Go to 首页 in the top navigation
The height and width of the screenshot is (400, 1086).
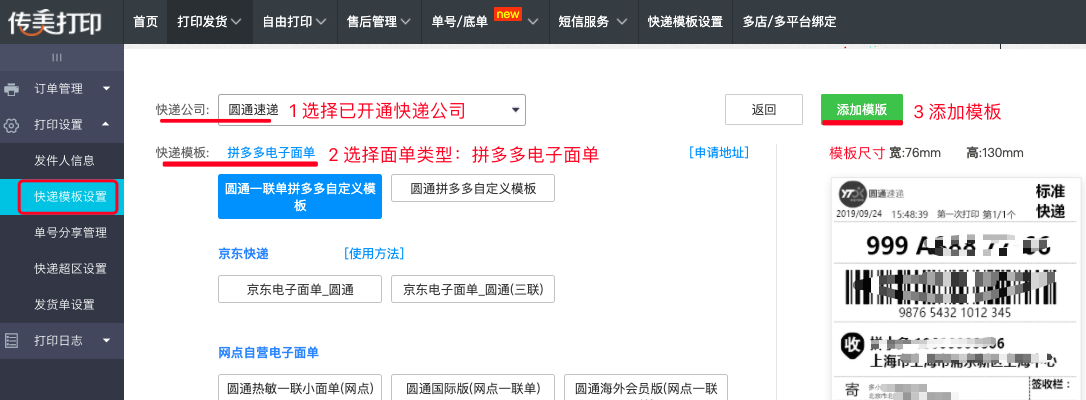[x=145, y=22]
